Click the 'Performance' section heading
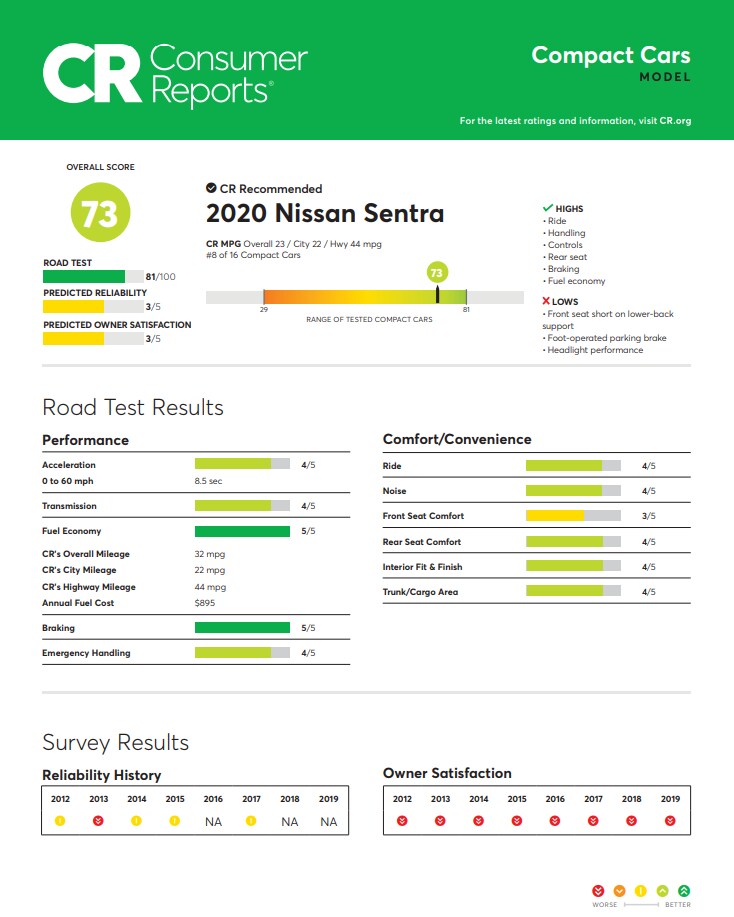Image resolution: width=734 pixels, height=917 pixels. point(85,440)
